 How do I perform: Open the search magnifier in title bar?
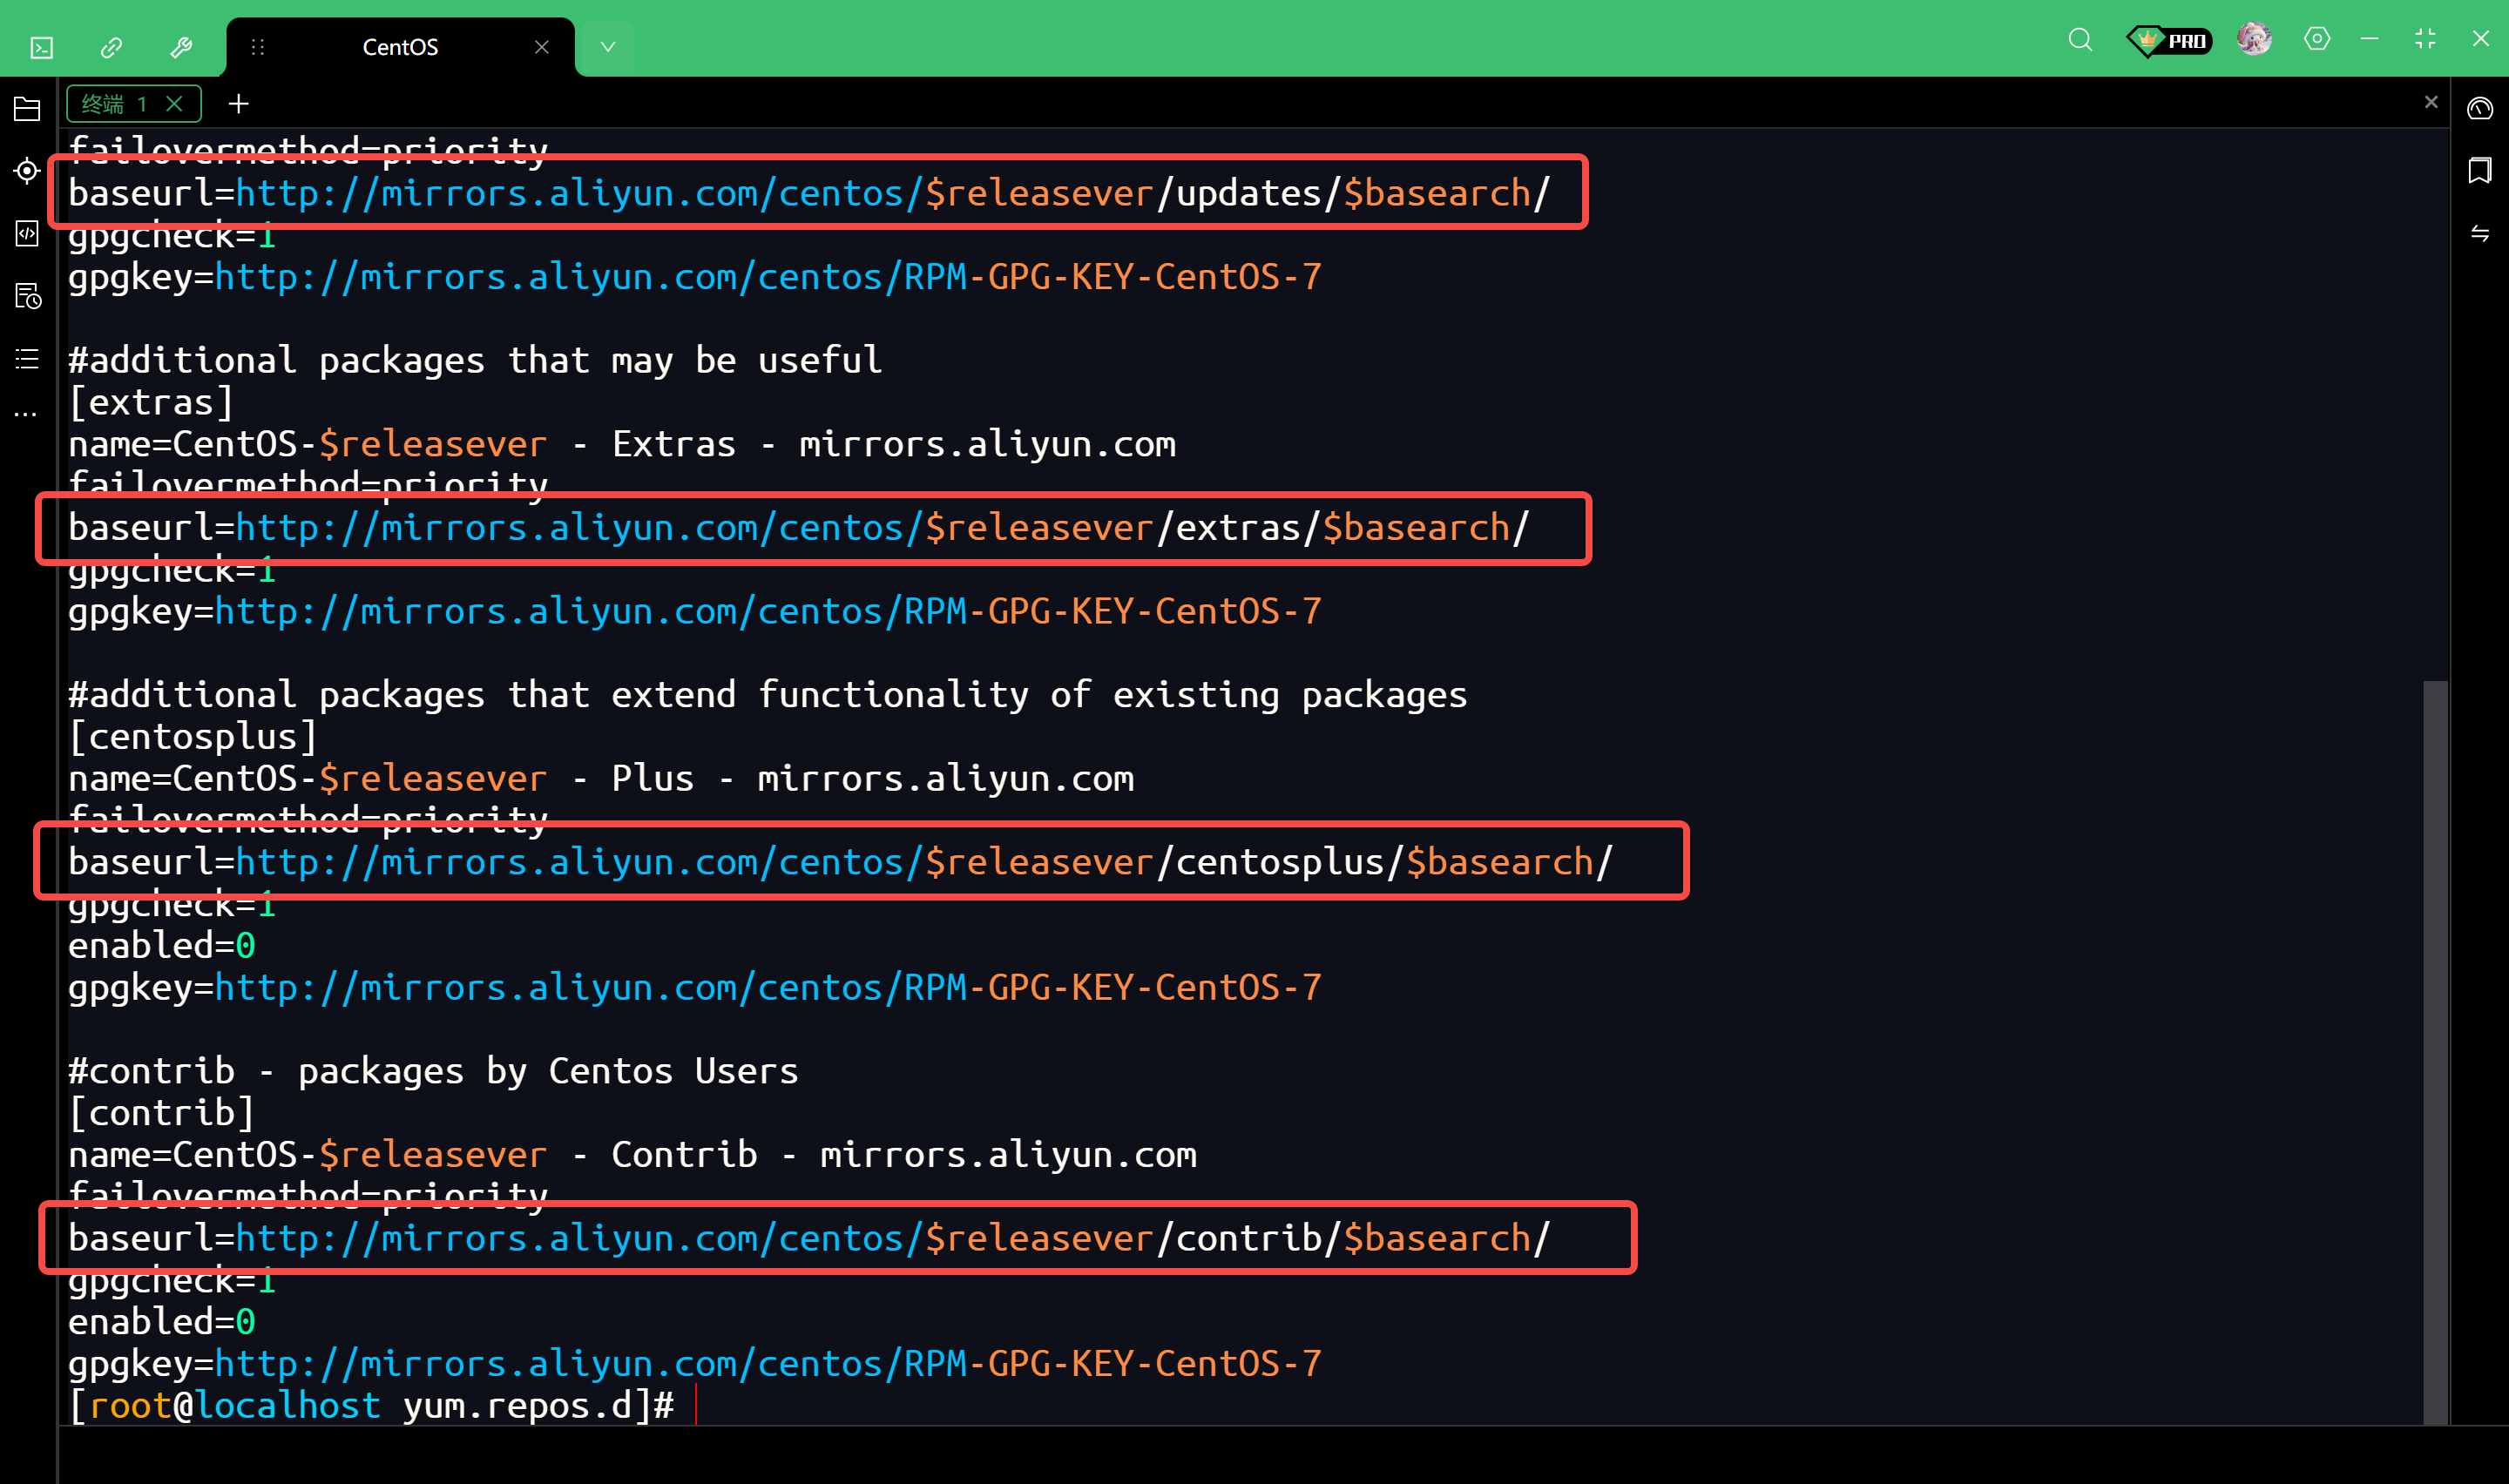[2080, 40]
